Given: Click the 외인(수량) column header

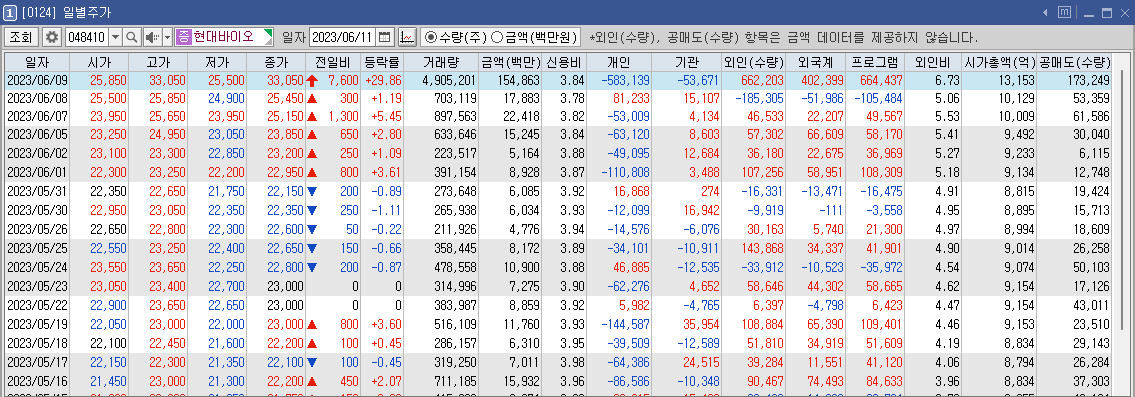Looking at the screenshot, I should click(754, 62).
